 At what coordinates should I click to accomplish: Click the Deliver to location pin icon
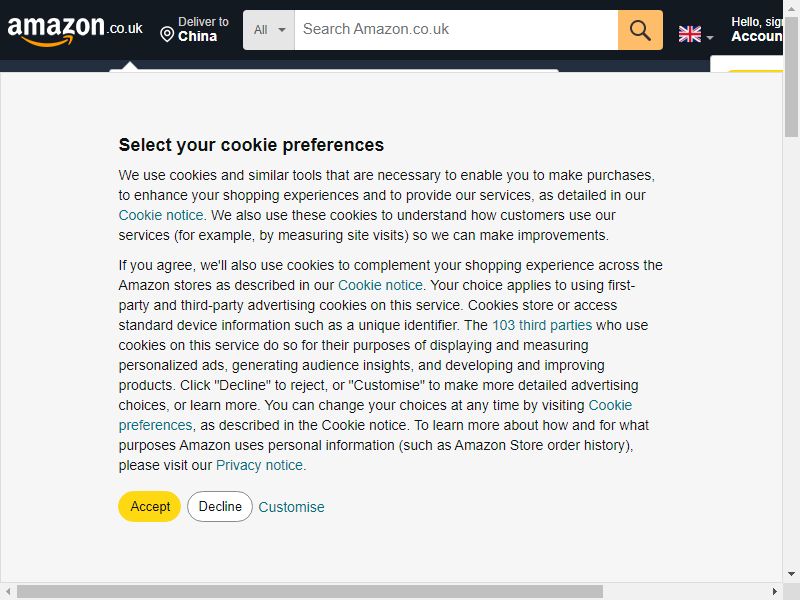coord(167,35)
